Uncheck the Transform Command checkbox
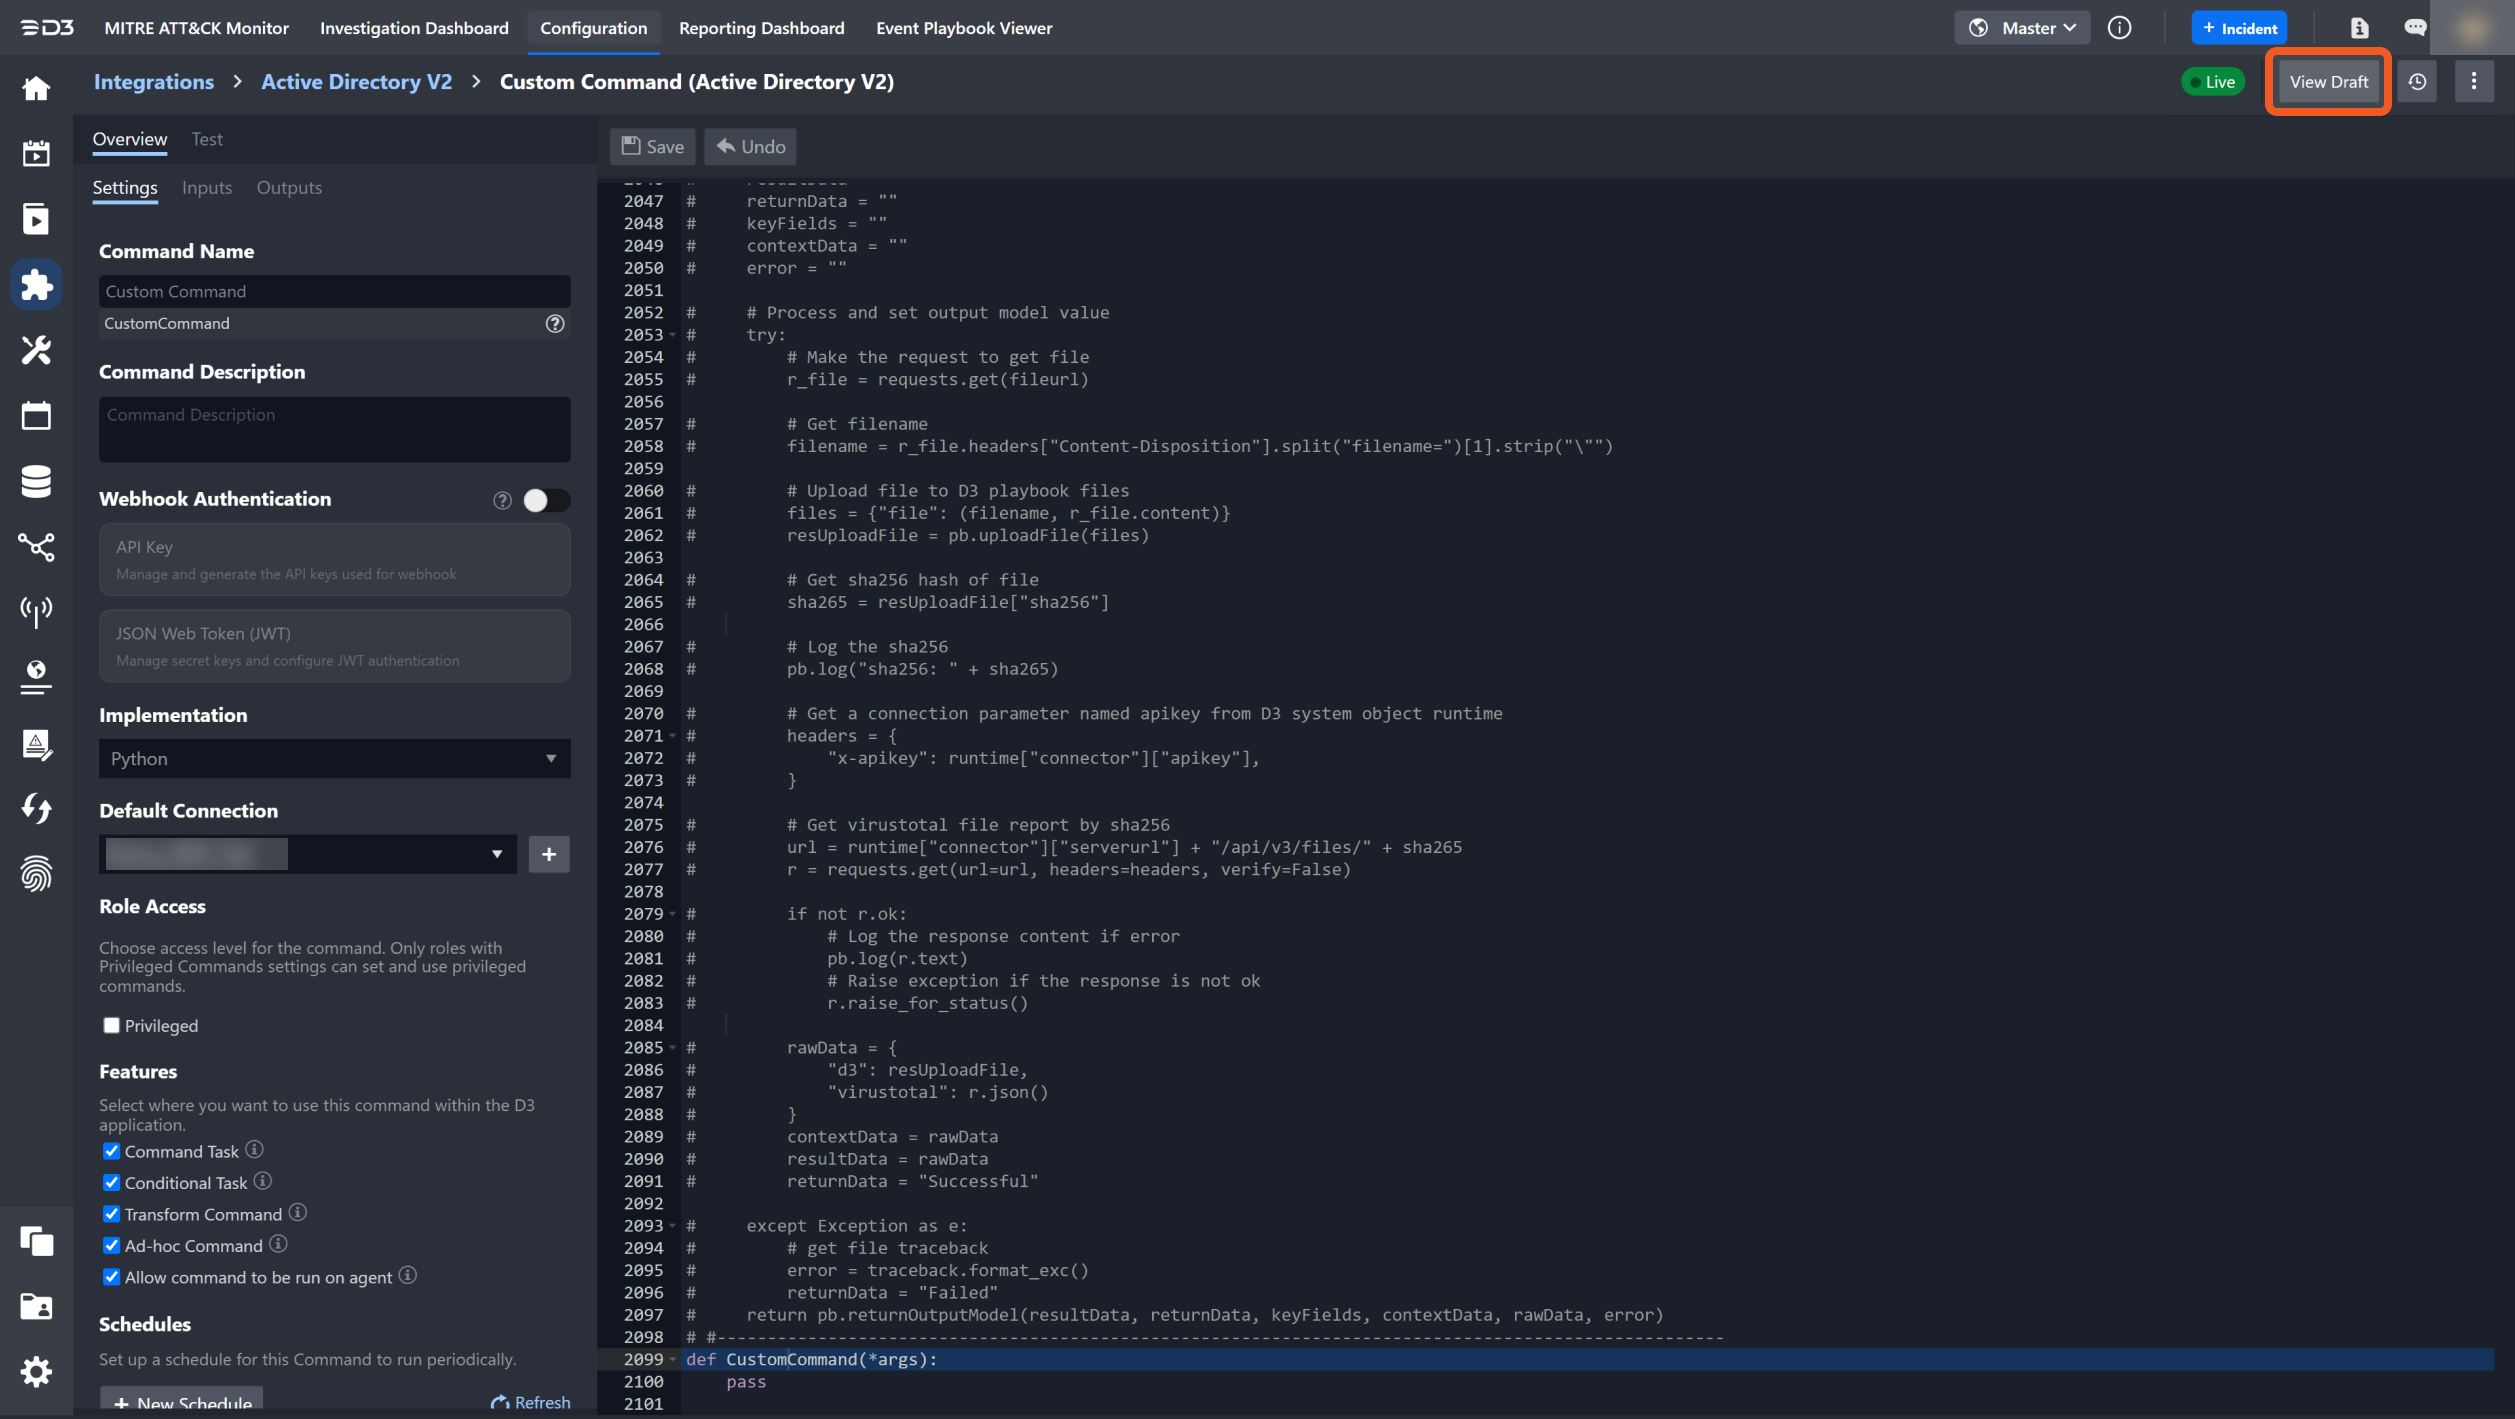2515x1419 pixels. (x=111, y=1214)
